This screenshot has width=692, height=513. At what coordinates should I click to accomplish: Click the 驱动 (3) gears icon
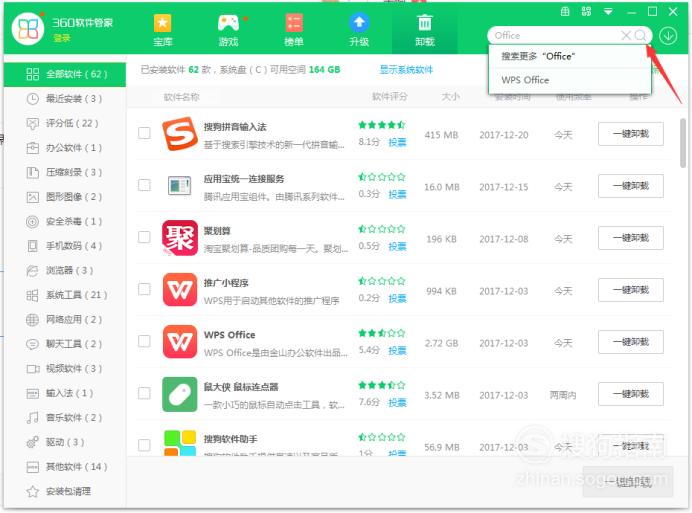33,442
